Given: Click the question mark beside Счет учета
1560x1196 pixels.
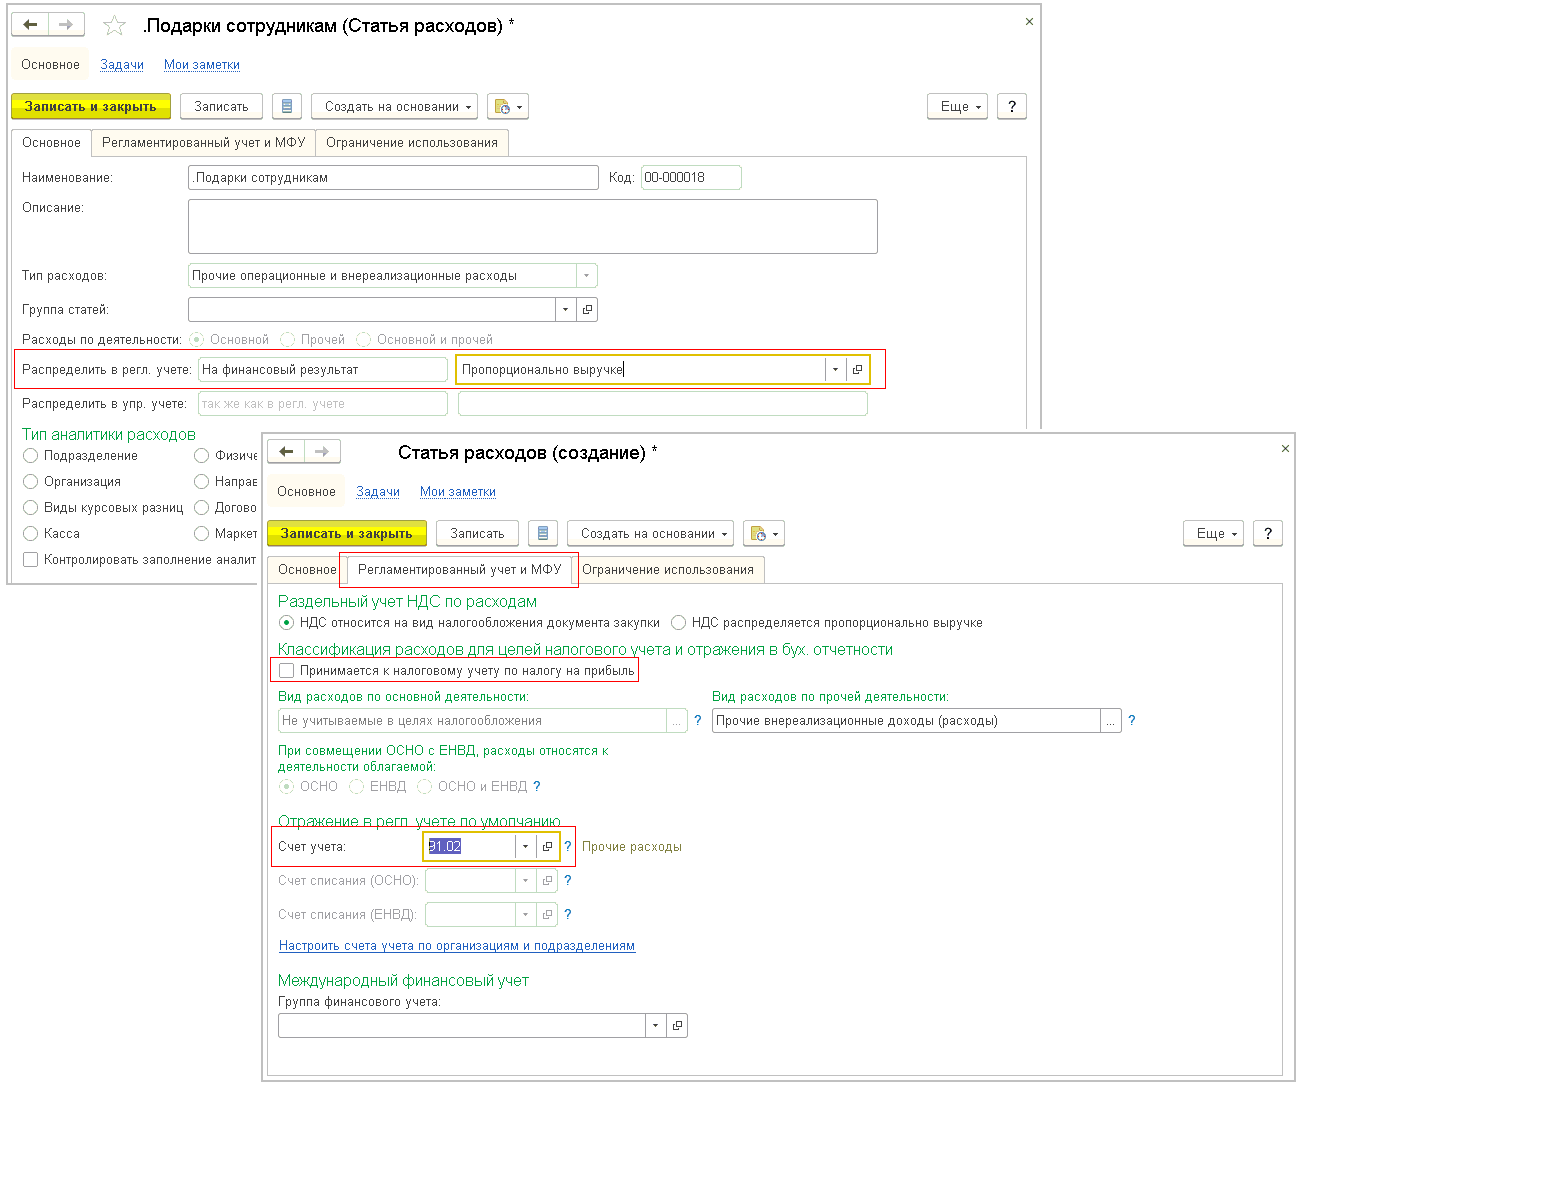Looking at the screenshot, I should tap(568, 847).
